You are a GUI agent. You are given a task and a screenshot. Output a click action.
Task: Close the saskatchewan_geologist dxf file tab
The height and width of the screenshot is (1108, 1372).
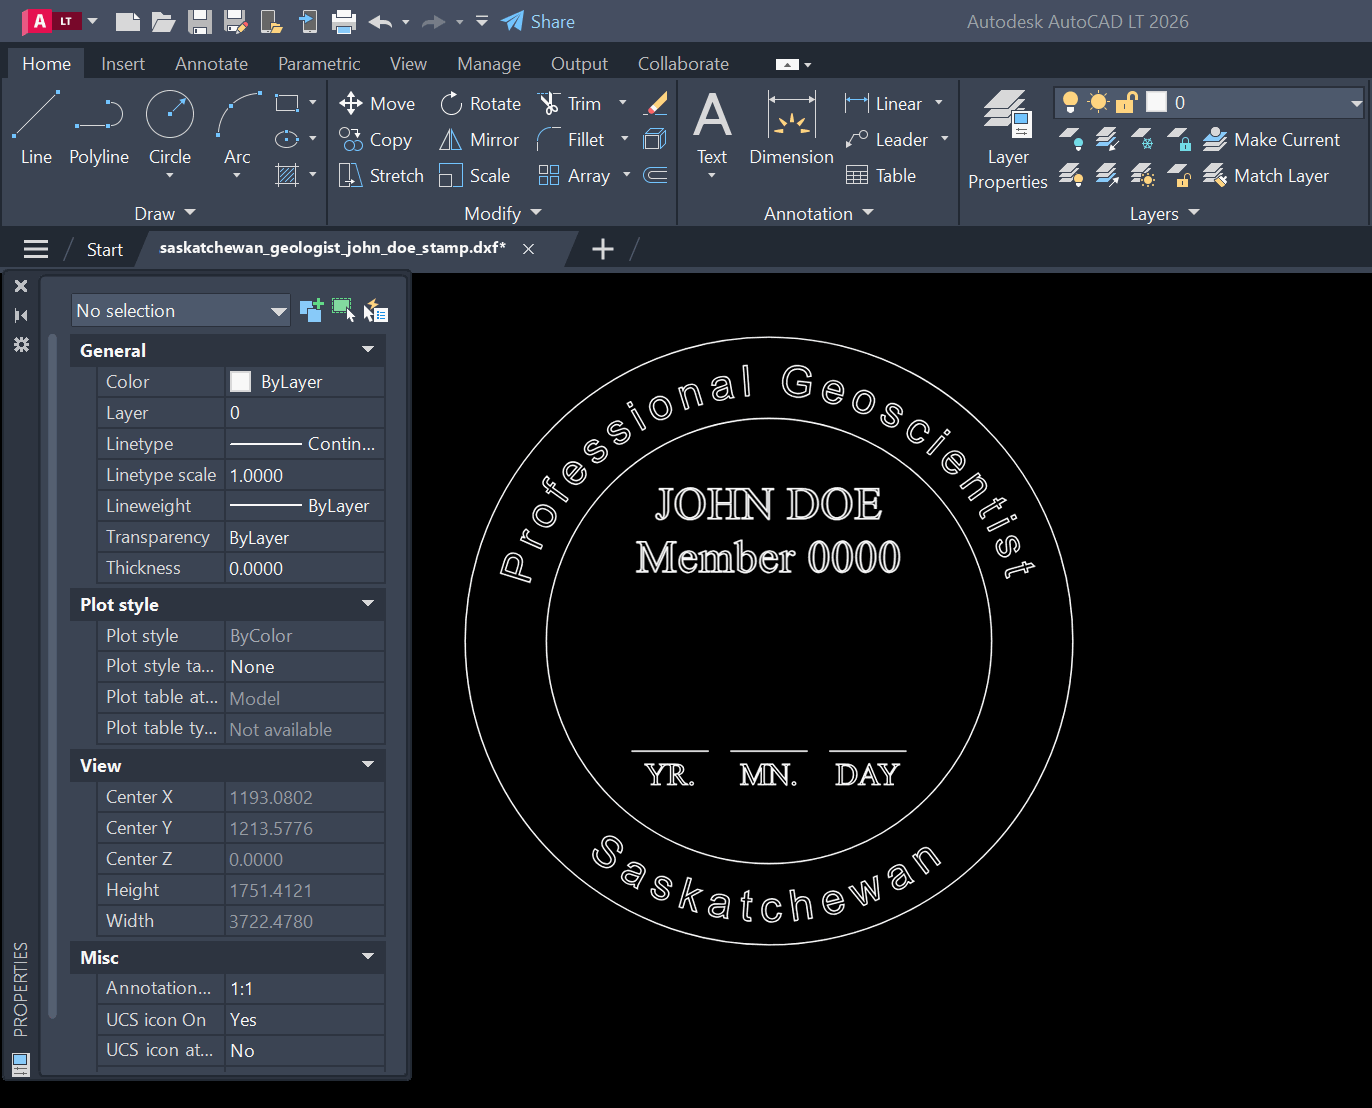pyautogui.click(x=529, y=249)
